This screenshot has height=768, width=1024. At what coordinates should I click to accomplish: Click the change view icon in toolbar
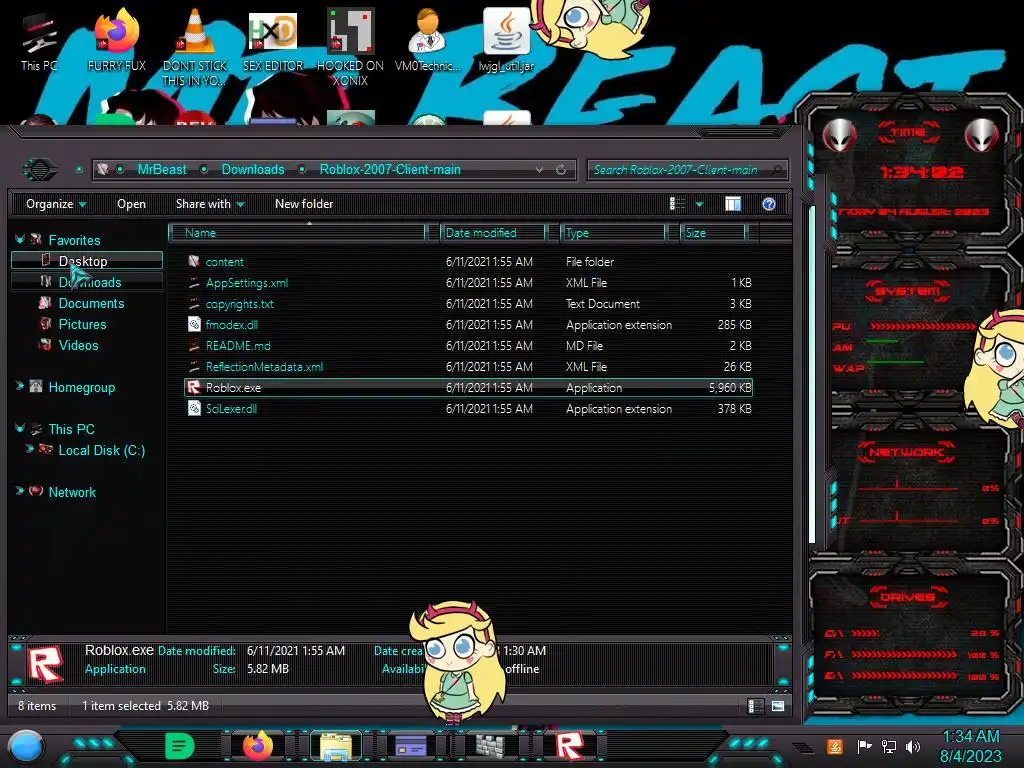pos(677,204)
